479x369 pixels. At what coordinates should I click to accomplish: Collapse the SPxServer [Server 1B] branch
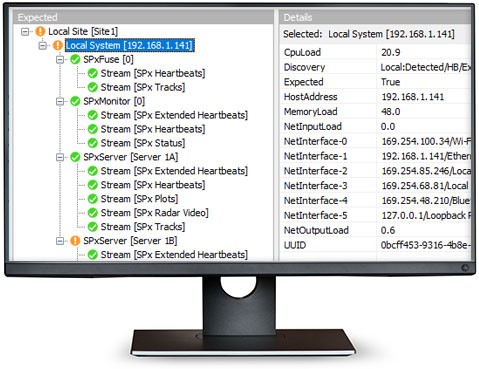pos(60,241)
